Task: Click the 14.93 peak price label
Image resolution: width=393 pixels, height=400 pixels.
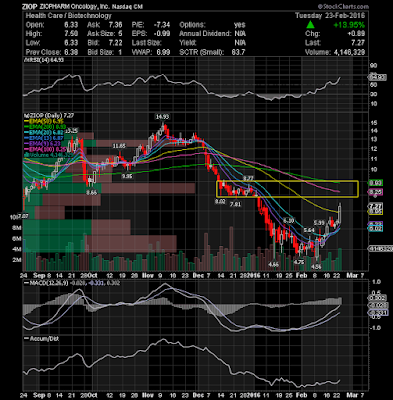Action: click(x=162, y=117)
